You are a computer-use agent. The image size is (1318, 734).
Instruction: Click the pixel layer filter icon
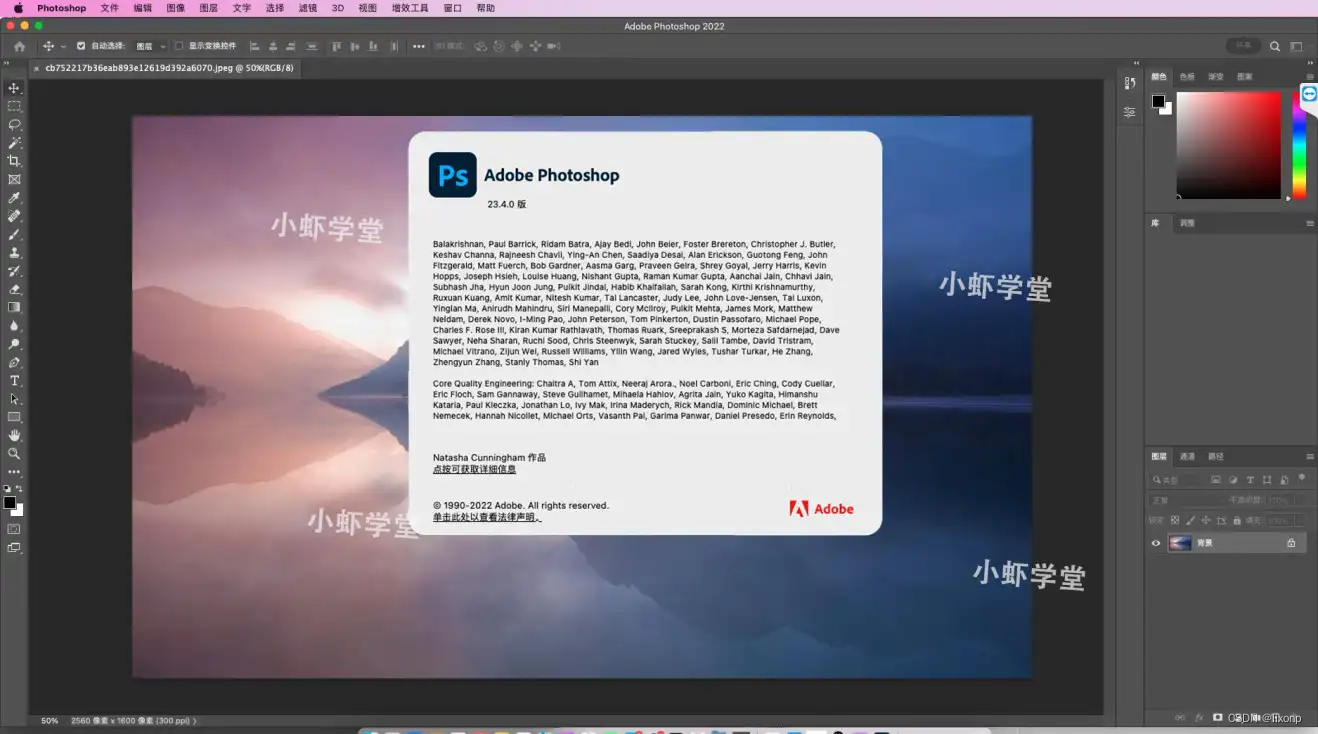tap(1216, 480)
